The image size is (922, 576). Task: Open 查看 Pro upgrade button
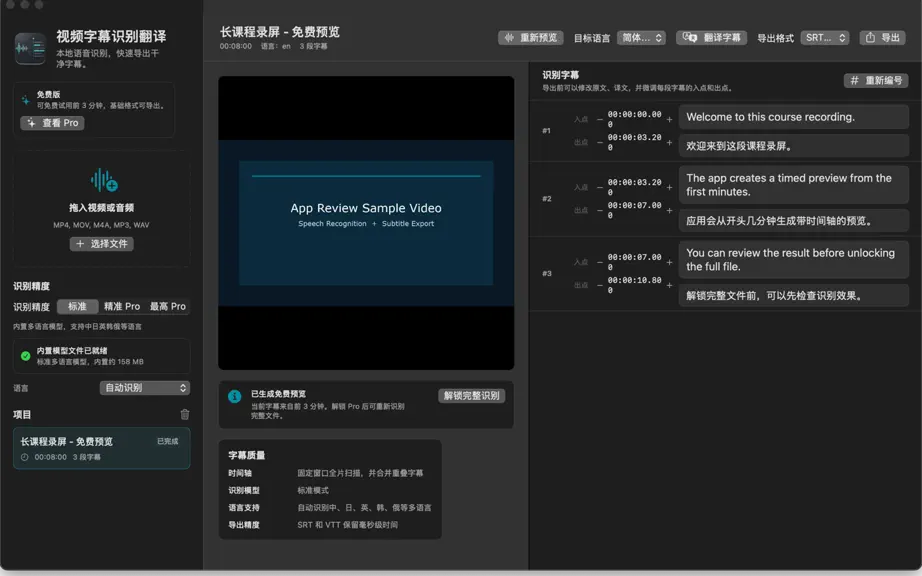(x=52, y=123)
